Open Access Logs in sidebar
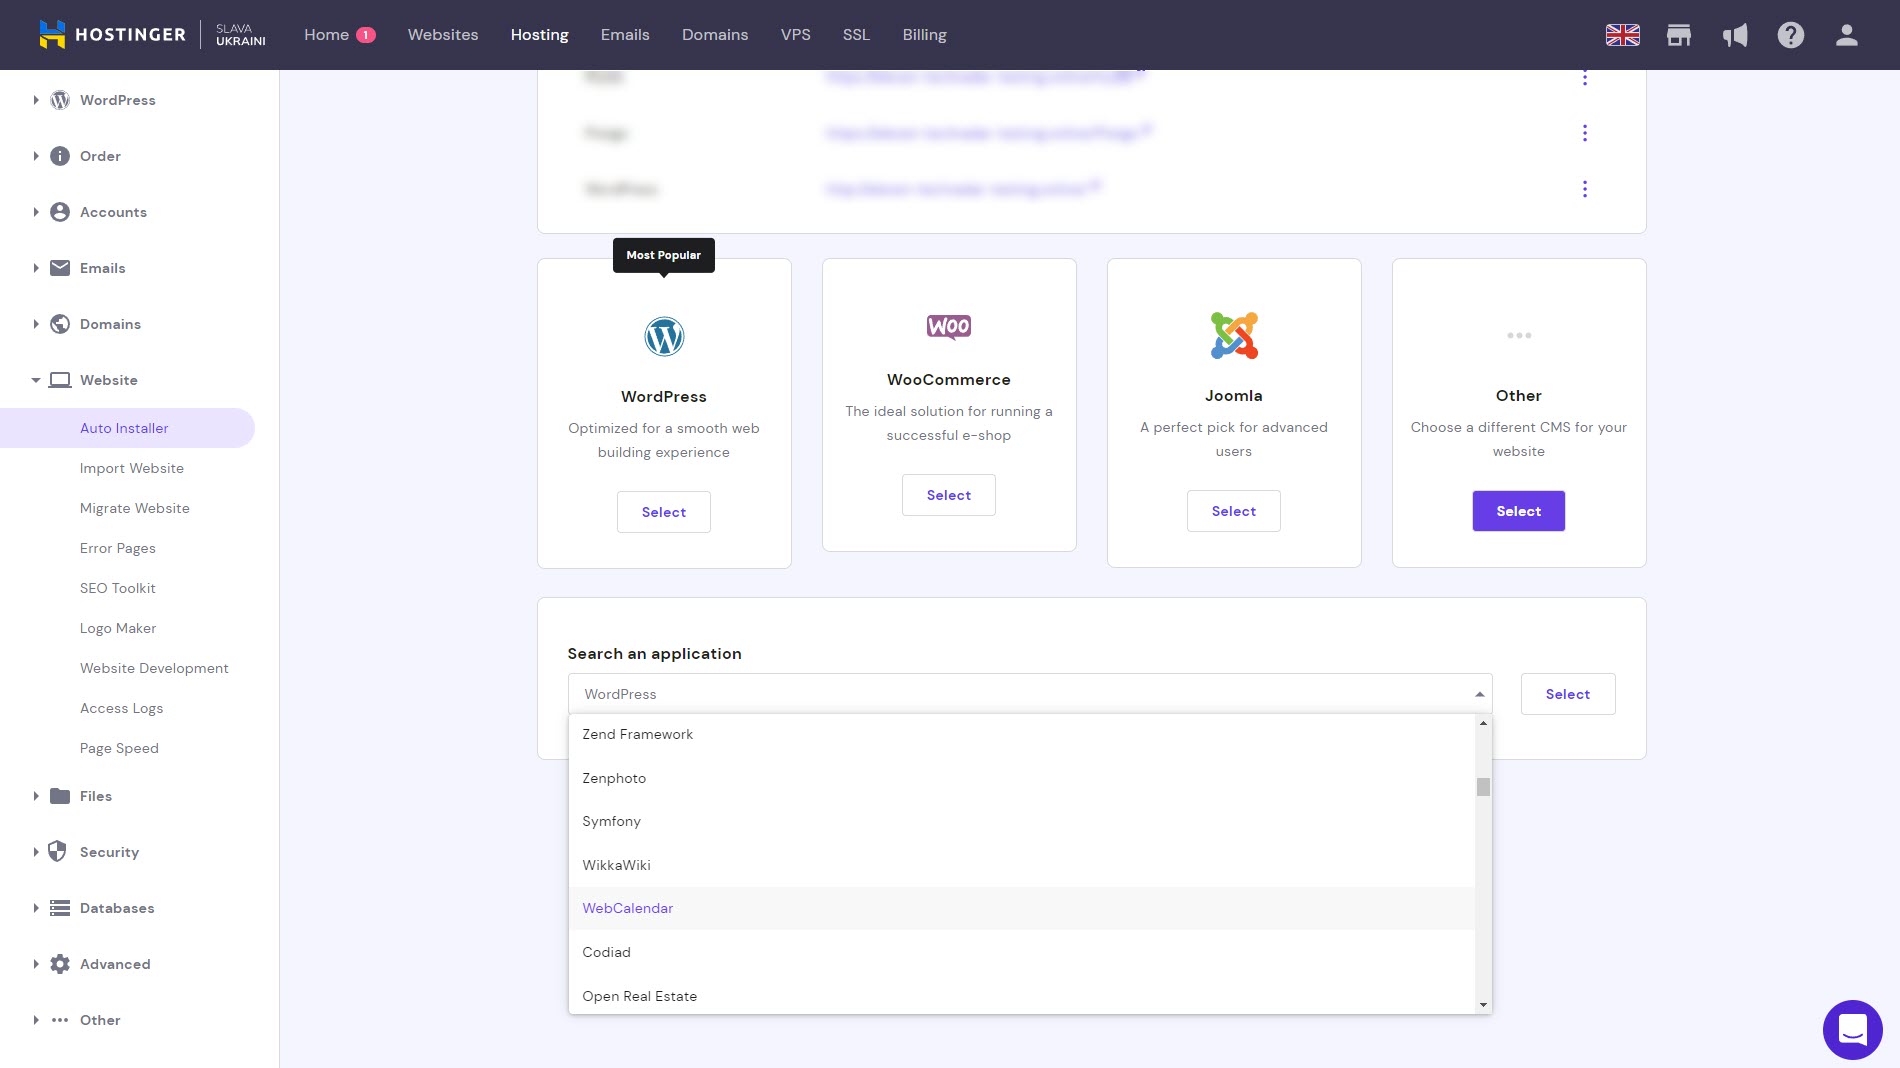Screen dimensions: 1900x1068 [121, 708]
